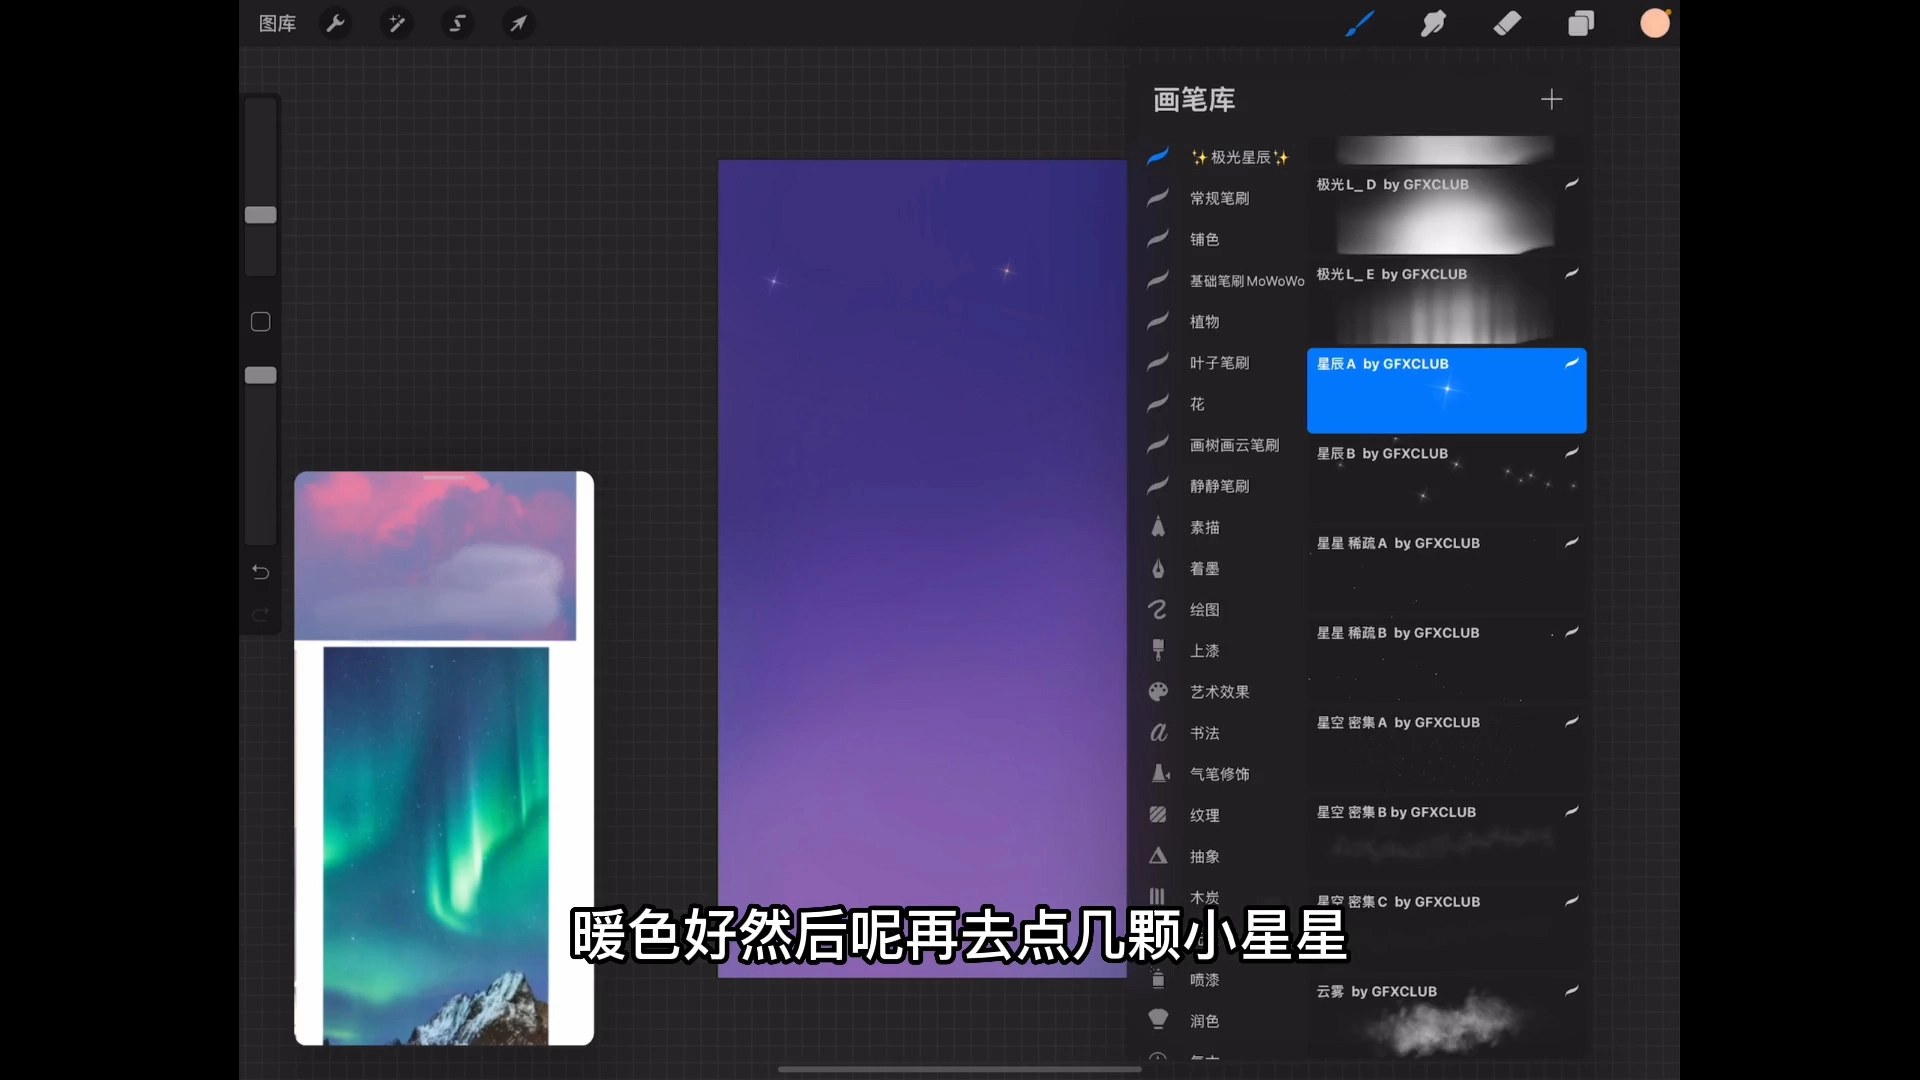Add new brush with plus button

point(1551,99)
